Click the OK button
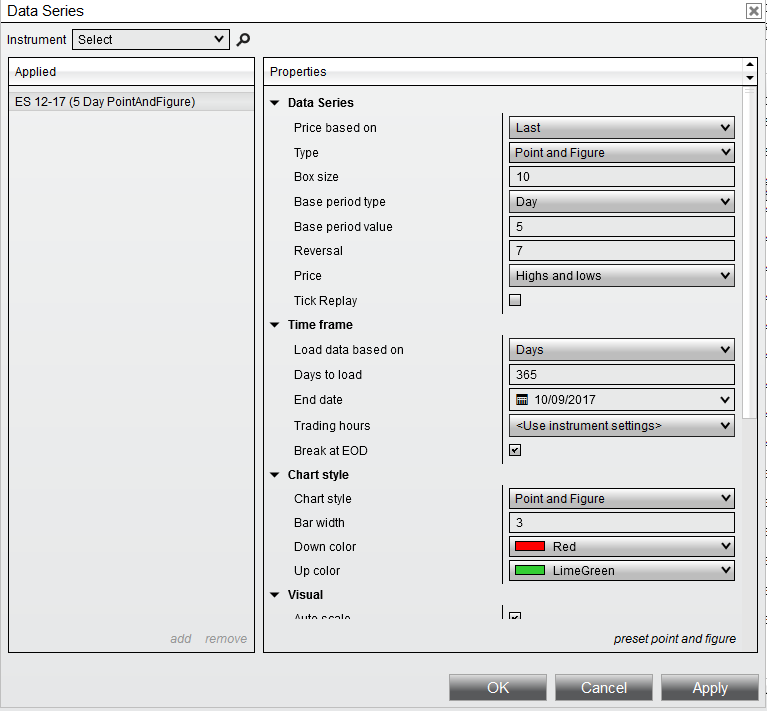Screen dimensions: 767x711 (498, 688)
